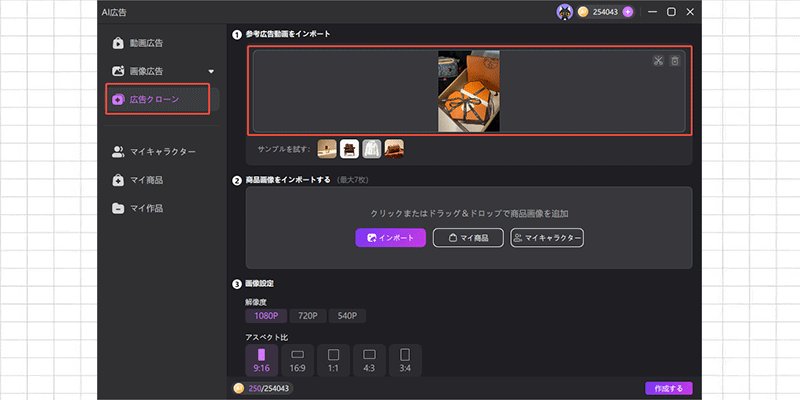
Task: Click the purple インポート button
Action: pyautogui.click(x=390, y=238)
